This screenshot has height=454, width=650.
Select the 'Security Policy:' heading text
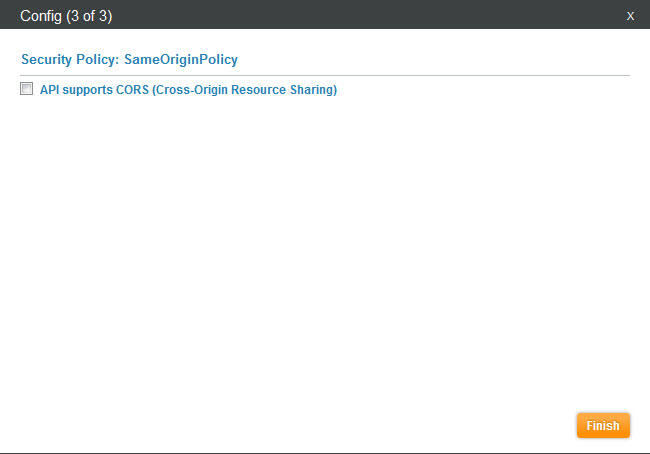(70, 59)
